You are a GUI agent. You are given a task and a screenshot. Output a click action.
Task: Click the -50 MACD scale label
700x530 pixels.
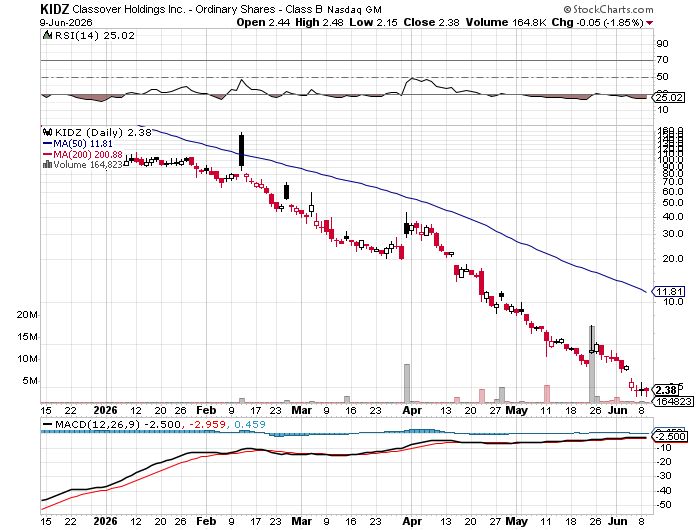click(664, 505)
